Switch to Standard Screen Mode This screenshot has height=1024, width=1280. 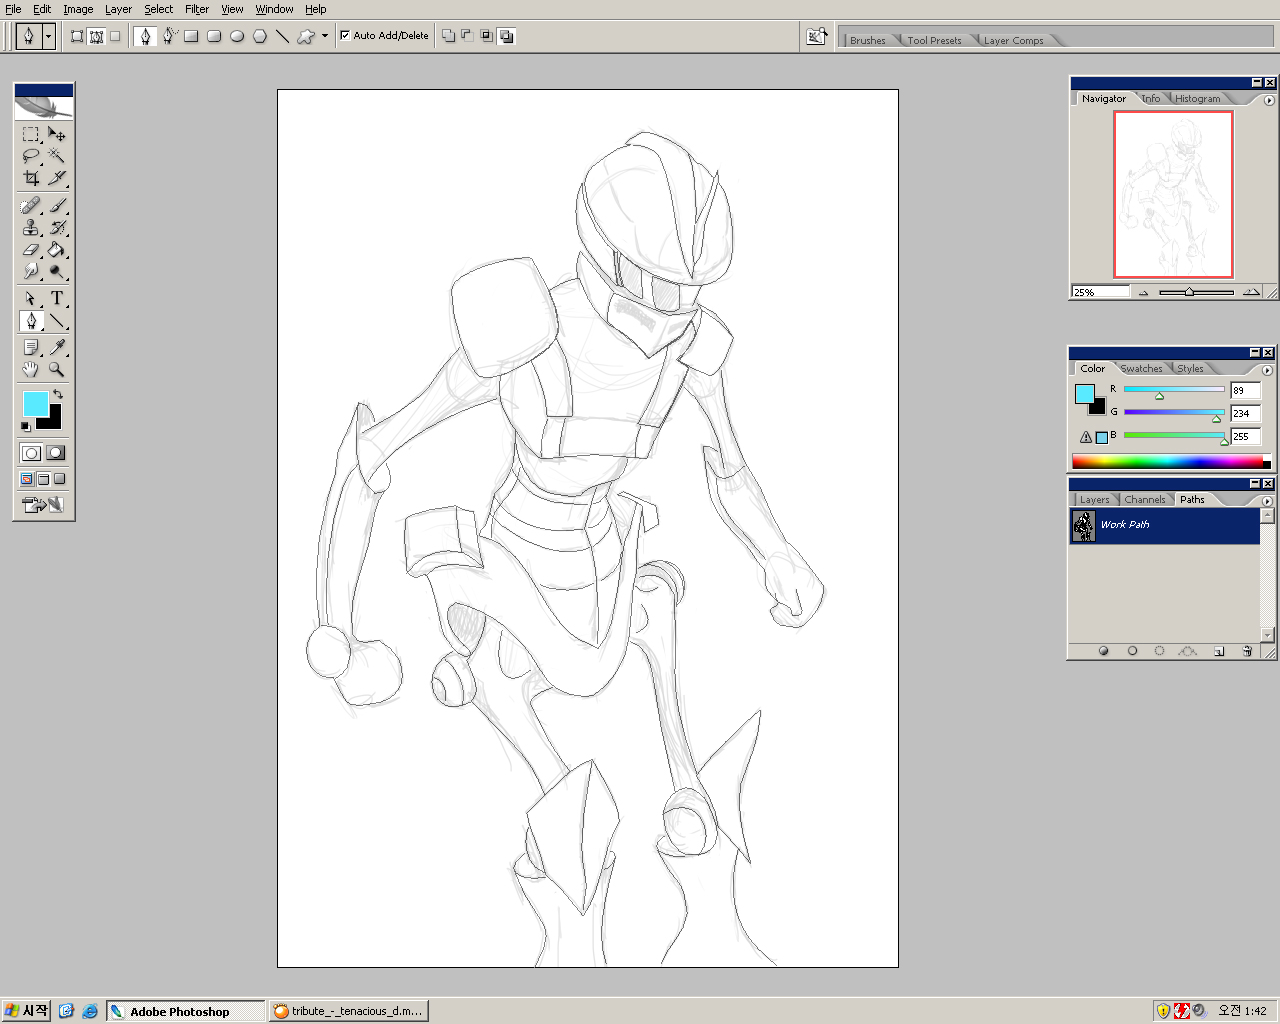tap(27, 479)
